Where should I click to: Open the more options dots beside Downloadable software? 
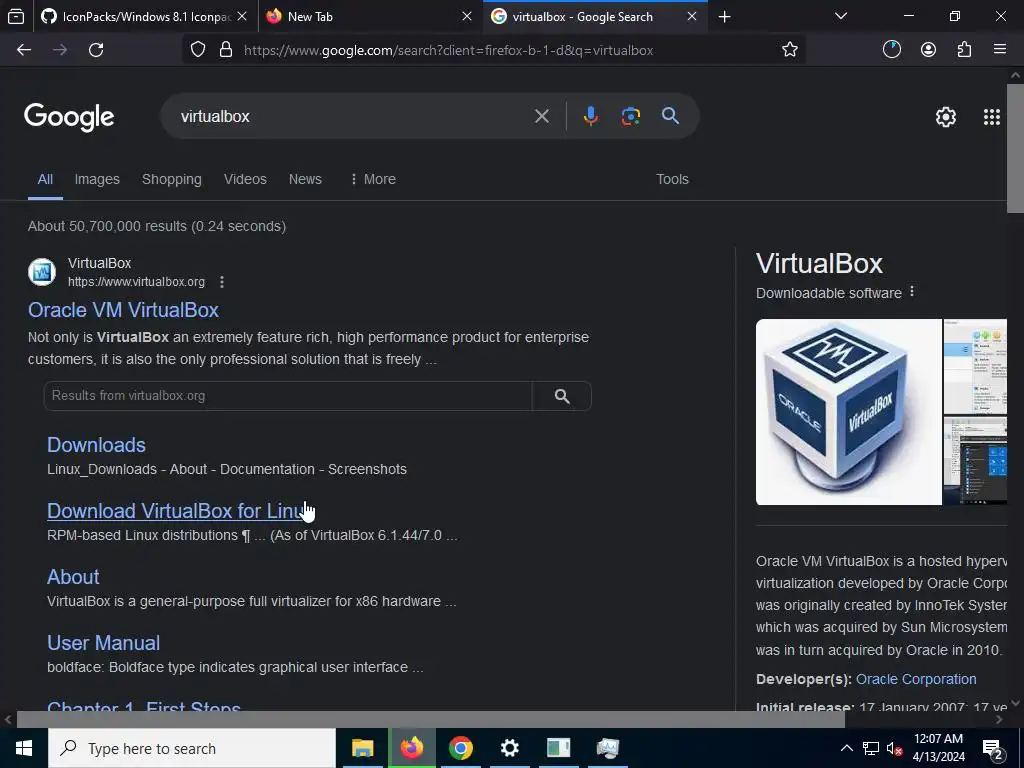pos(912,292)
